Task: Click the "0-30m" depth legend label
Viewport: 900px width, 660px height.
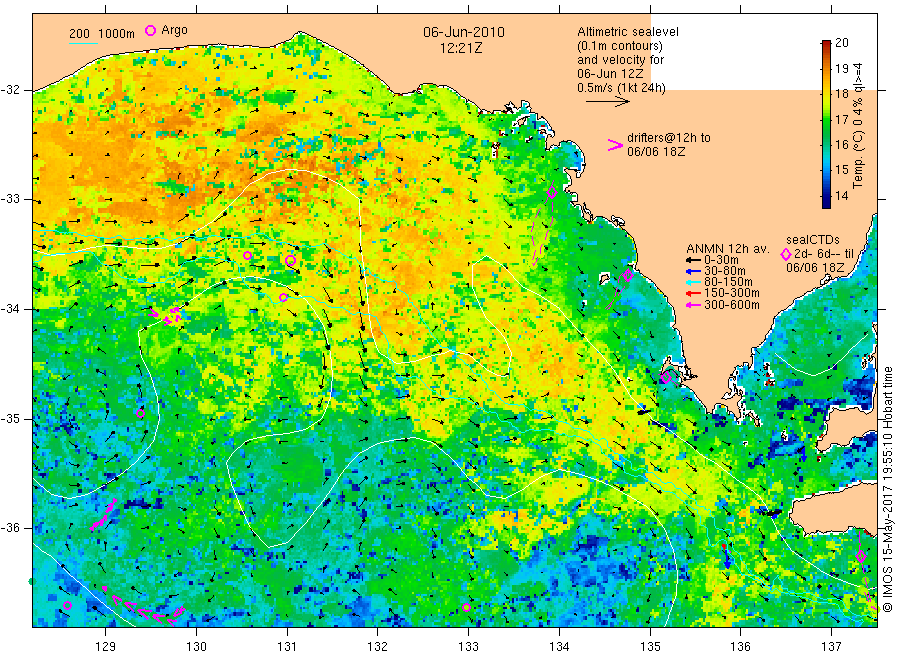Action: [721, 260]
